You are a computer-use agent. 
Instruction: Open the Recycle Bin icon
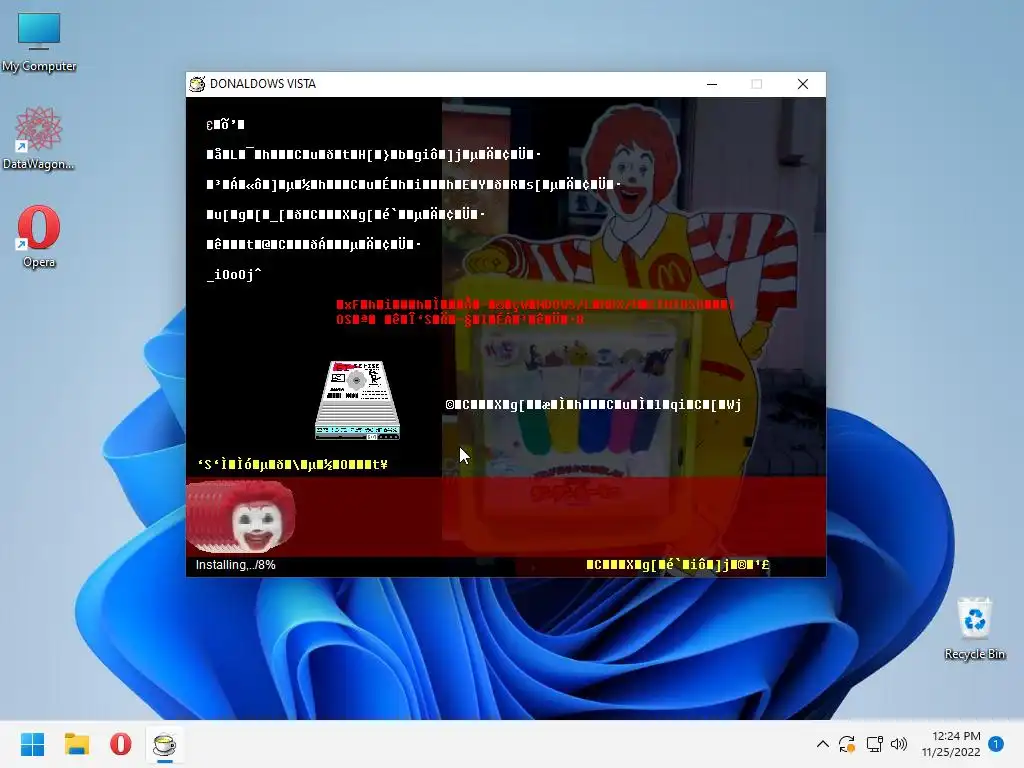coord(974,628)
